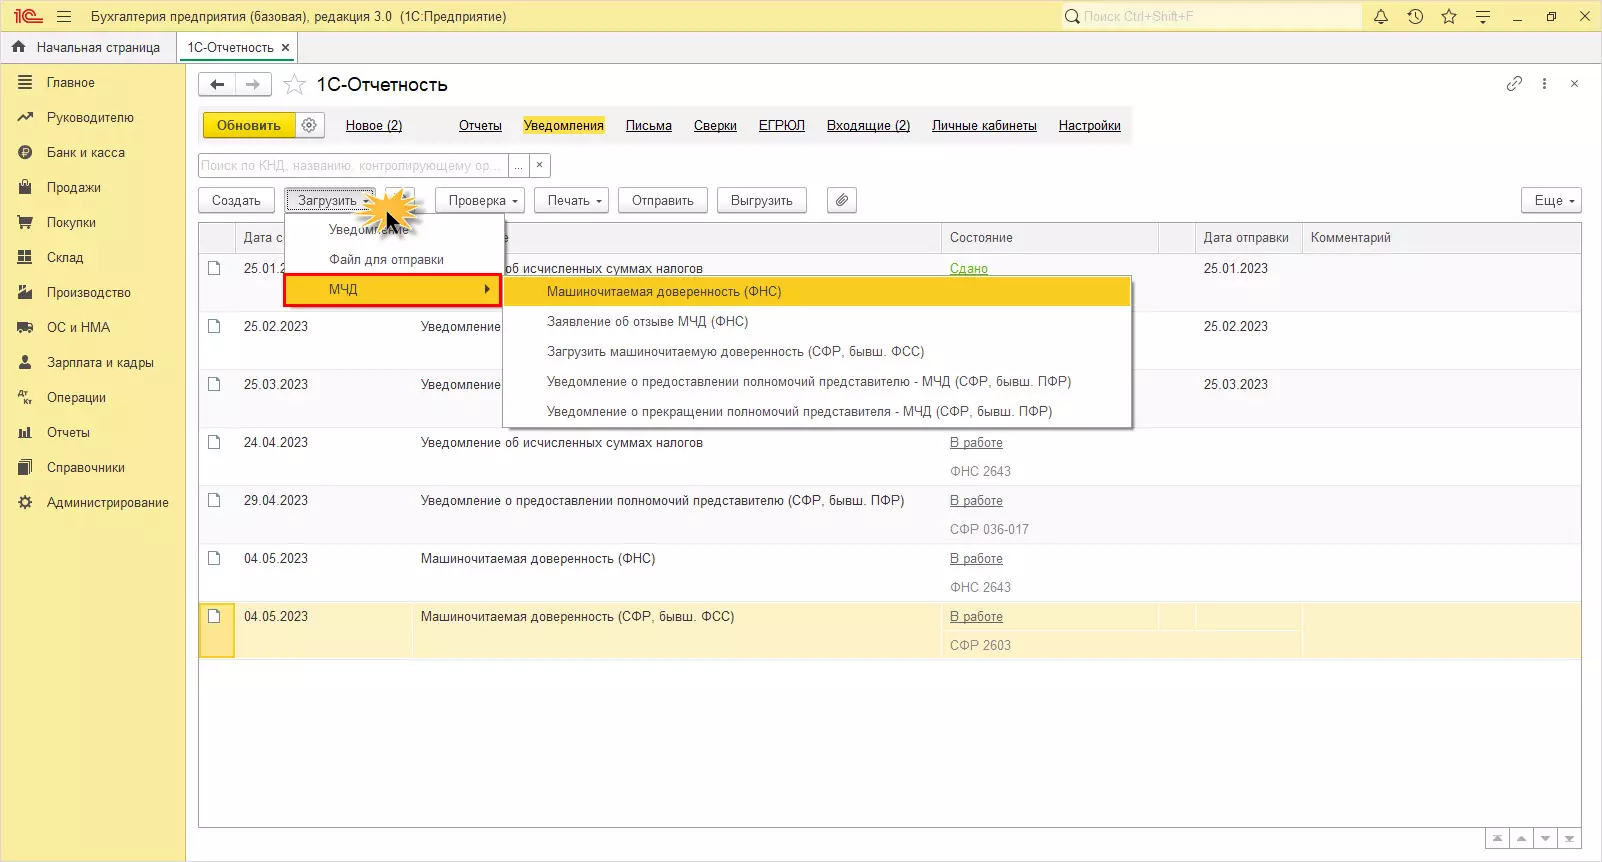Click the paperclip attachments button
Screen dimensions: 1602x862
(842, 201)
